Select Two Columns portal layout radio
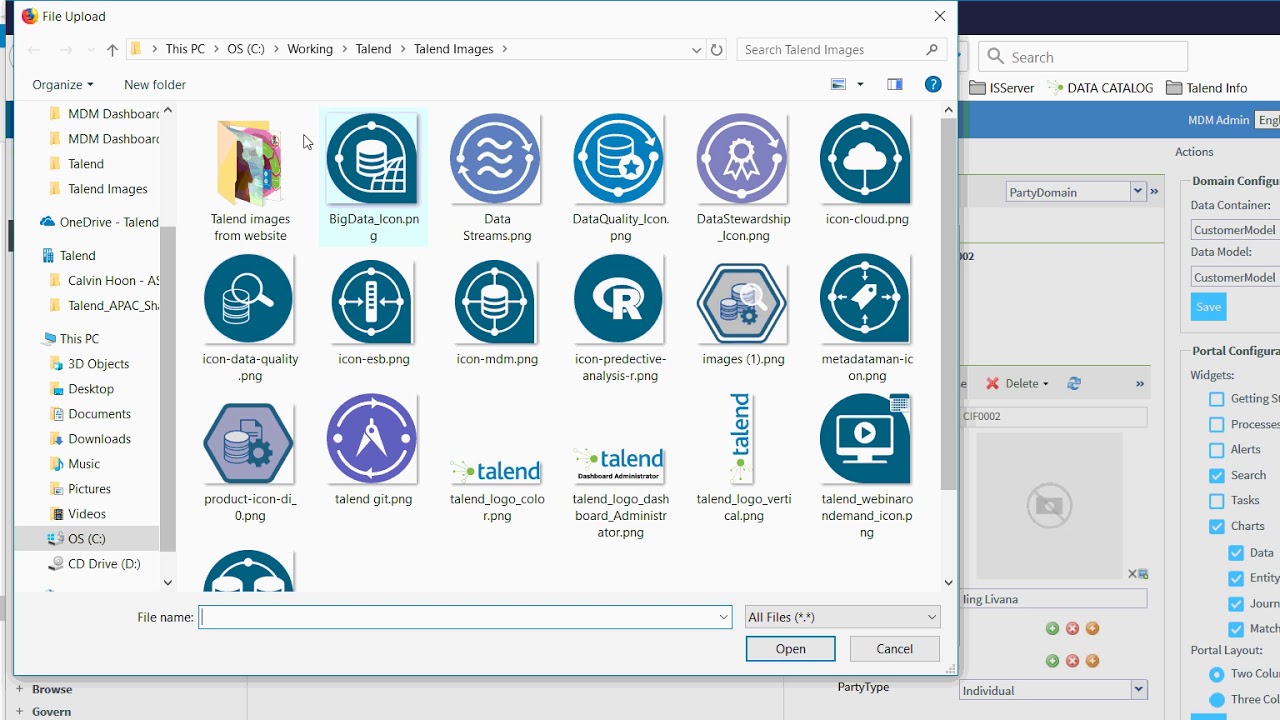The height and width of the screenshot is (720, 1280). [1217, 674]
